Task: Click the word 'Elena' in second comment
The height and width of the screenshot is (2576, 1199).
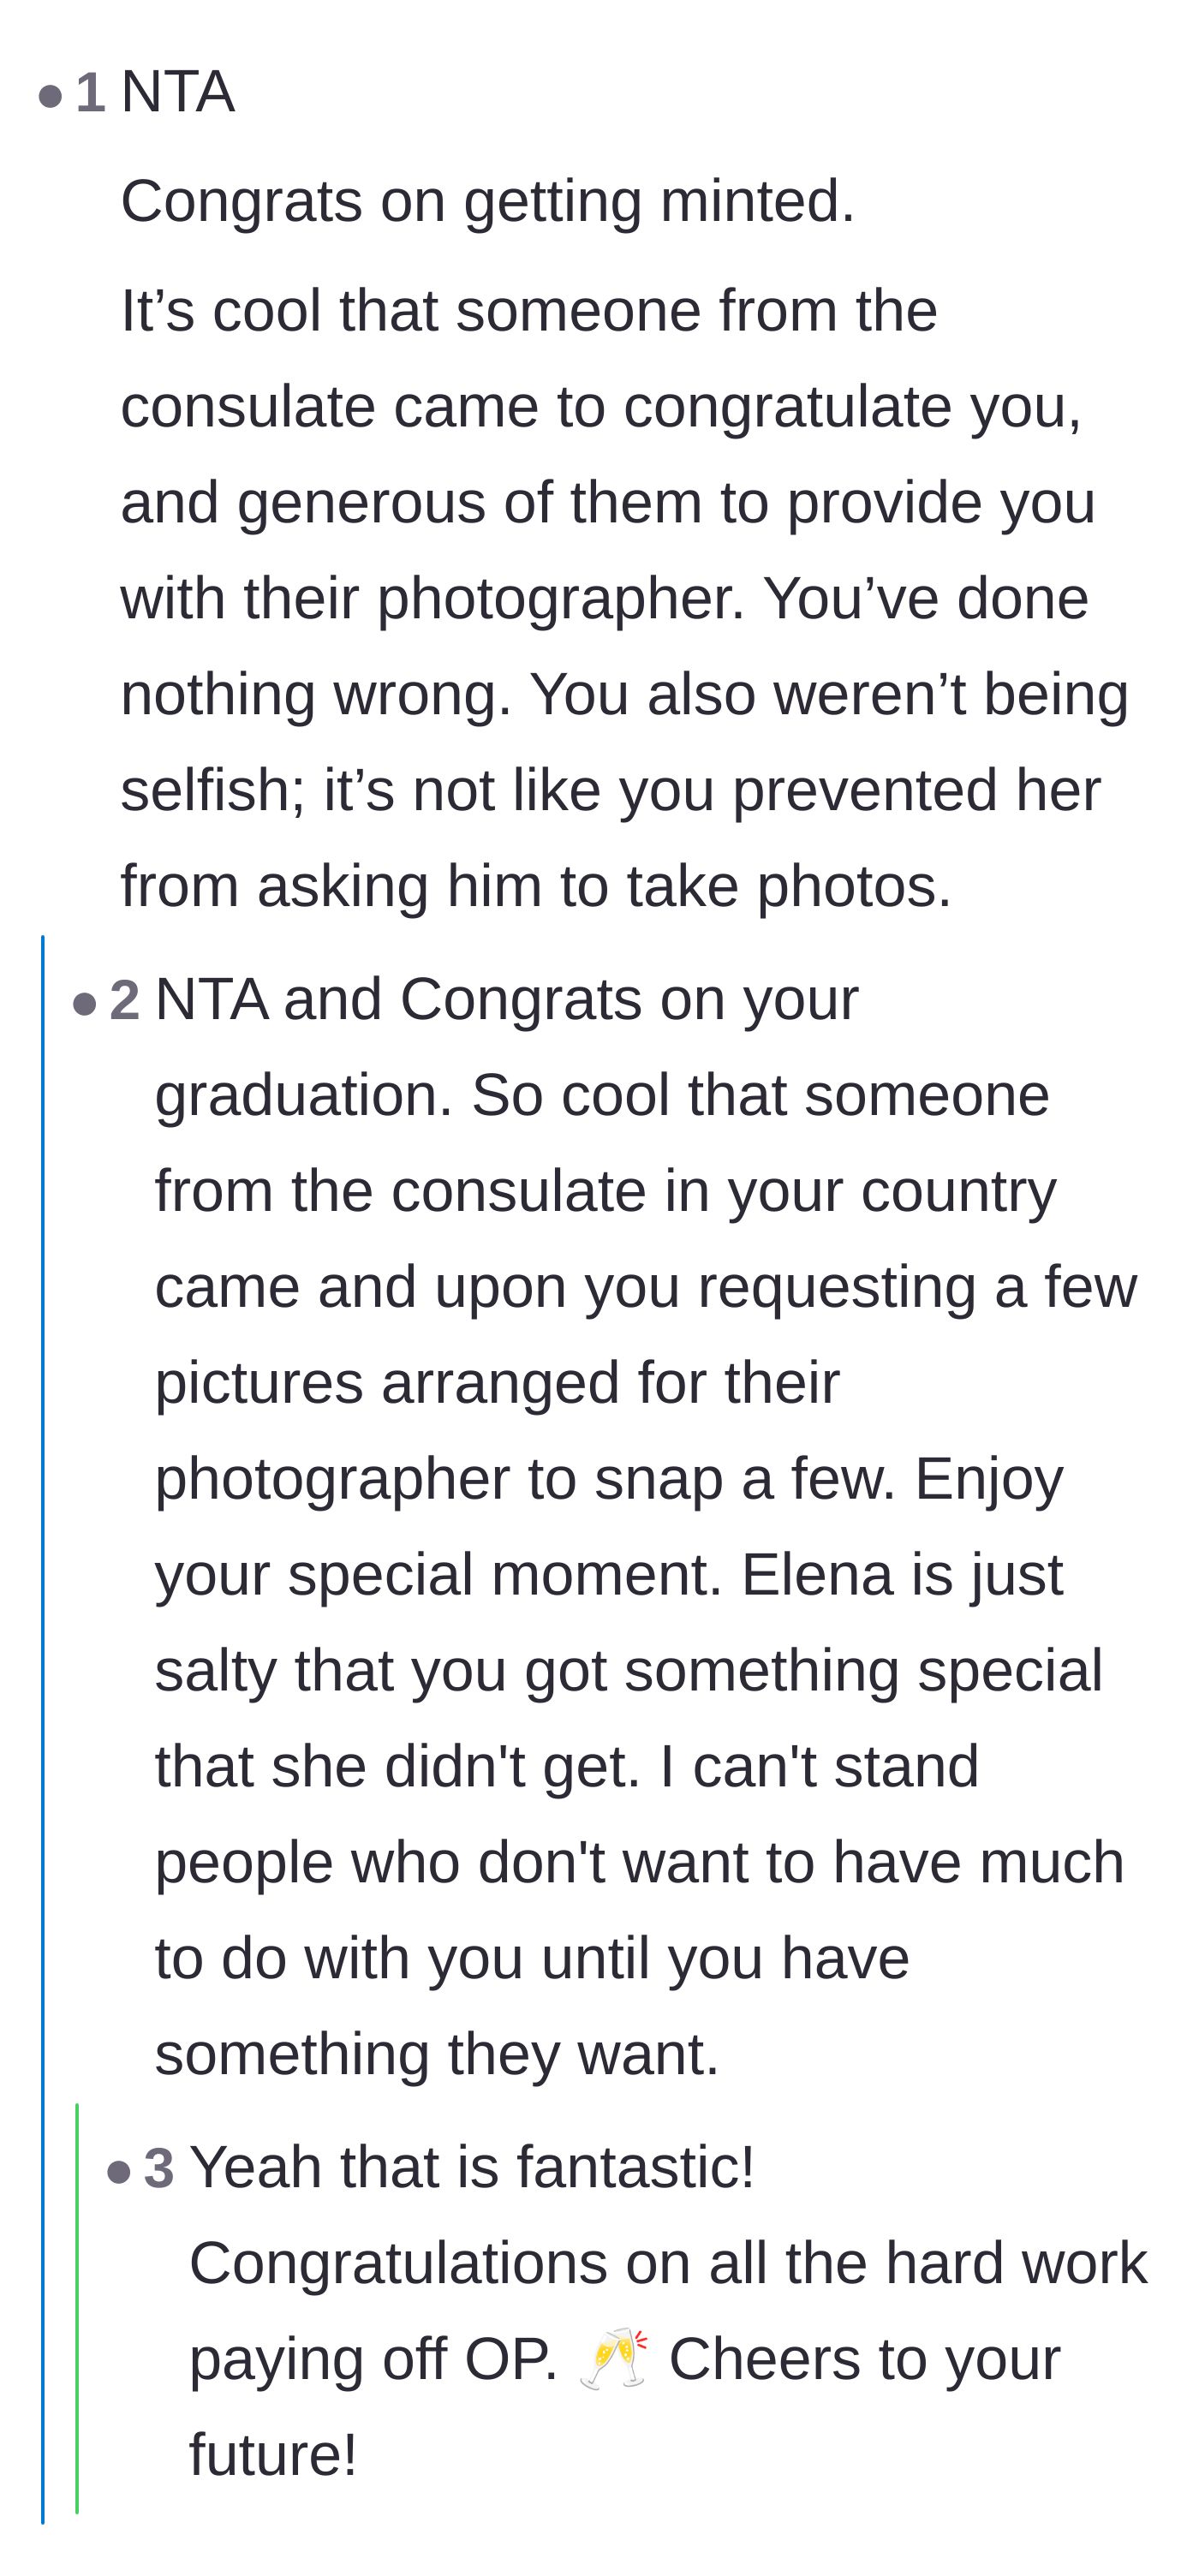Action: [815, 1575]
